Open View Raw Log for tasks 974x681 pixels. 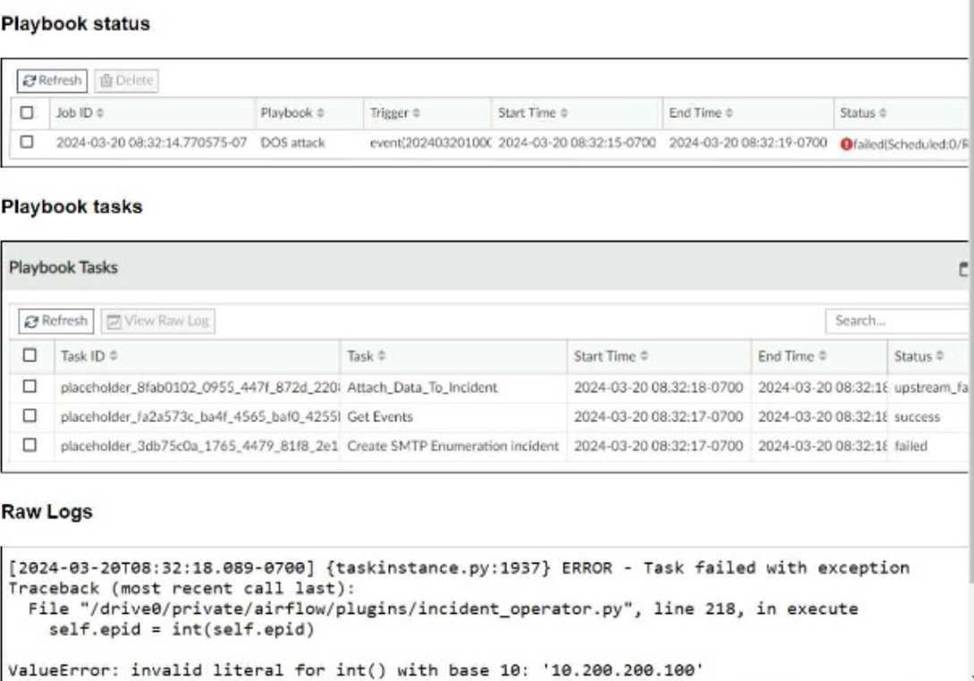[158, 321]
